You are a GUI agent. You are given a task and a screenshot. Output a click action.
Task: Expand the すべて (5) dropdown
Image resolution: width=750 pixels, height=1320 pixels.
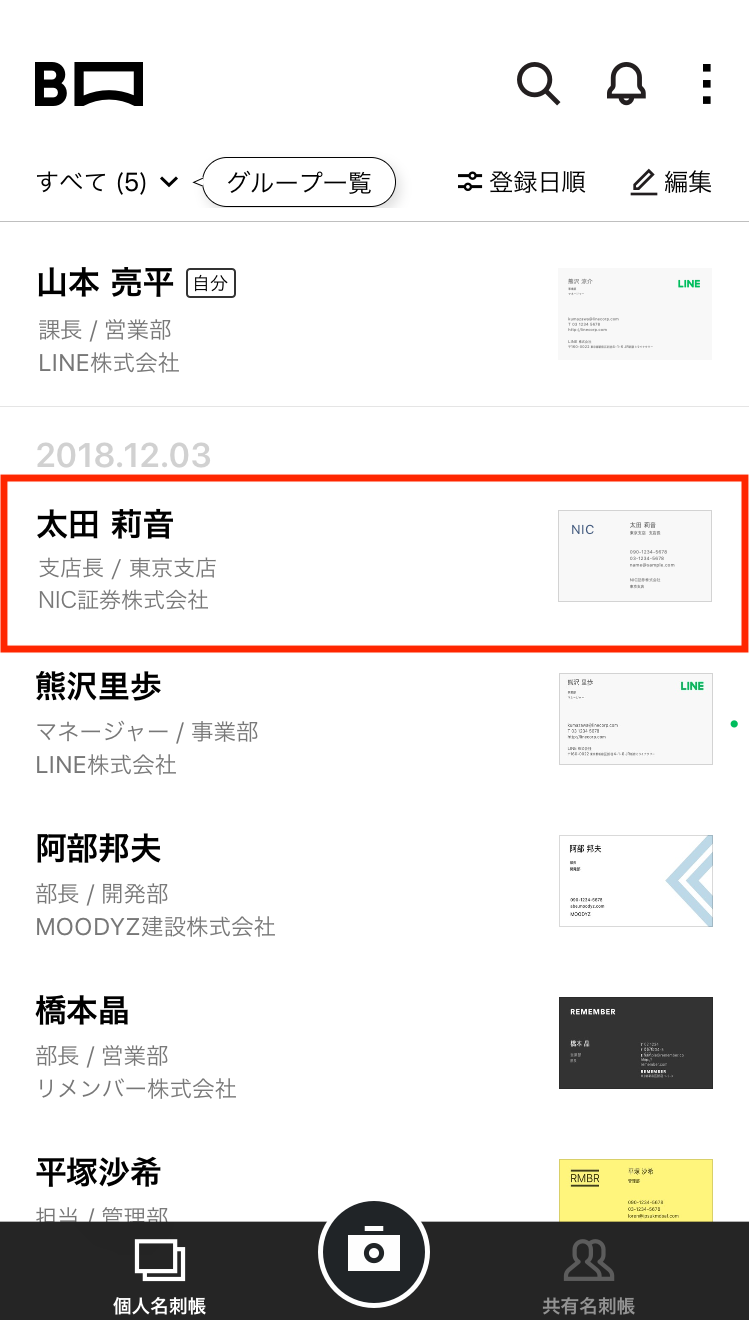coord(107,182)
